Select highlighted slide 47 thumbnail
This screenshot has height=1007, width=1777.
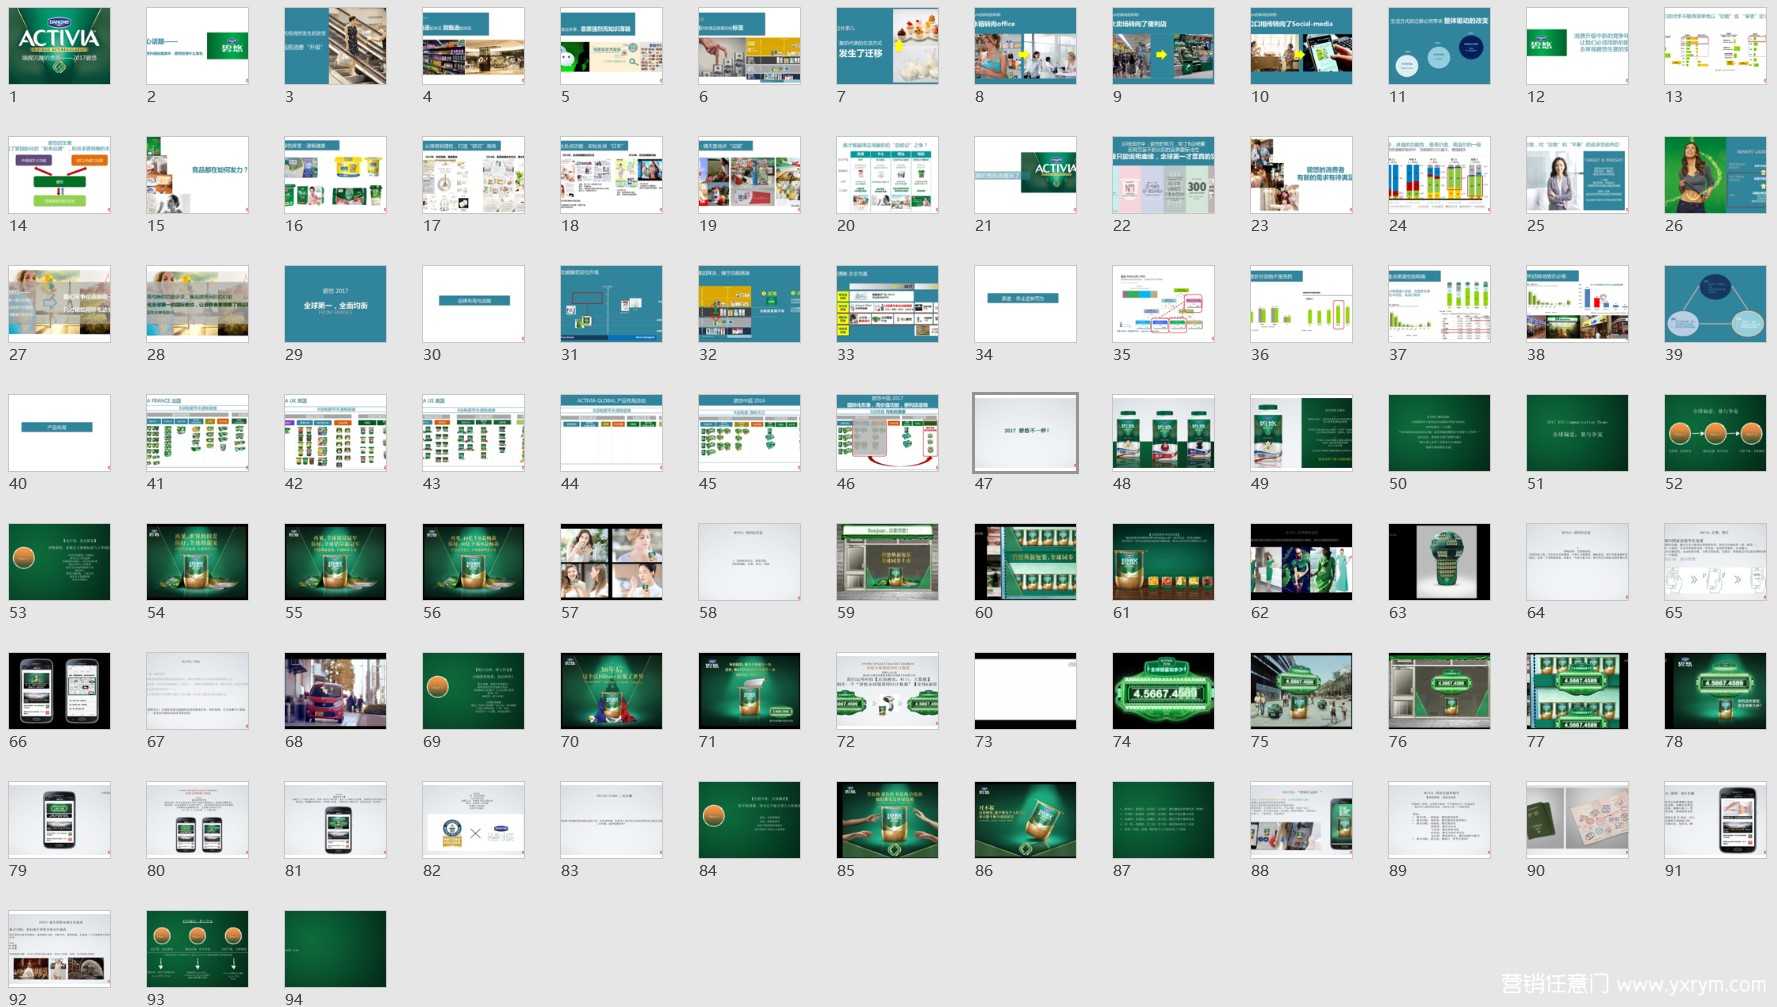pos(1026,433)
